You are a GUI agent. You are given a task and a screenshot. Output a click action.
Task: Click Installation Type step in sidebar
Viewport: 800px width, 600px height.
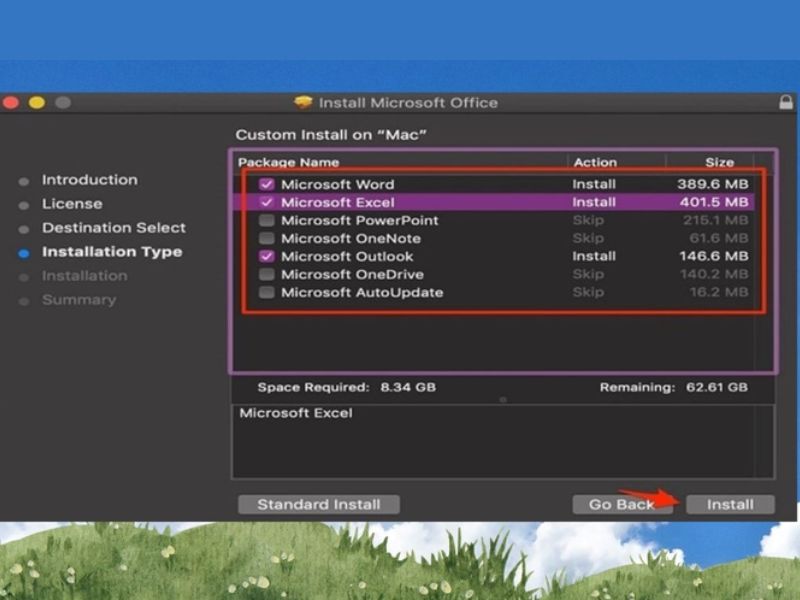112,252
